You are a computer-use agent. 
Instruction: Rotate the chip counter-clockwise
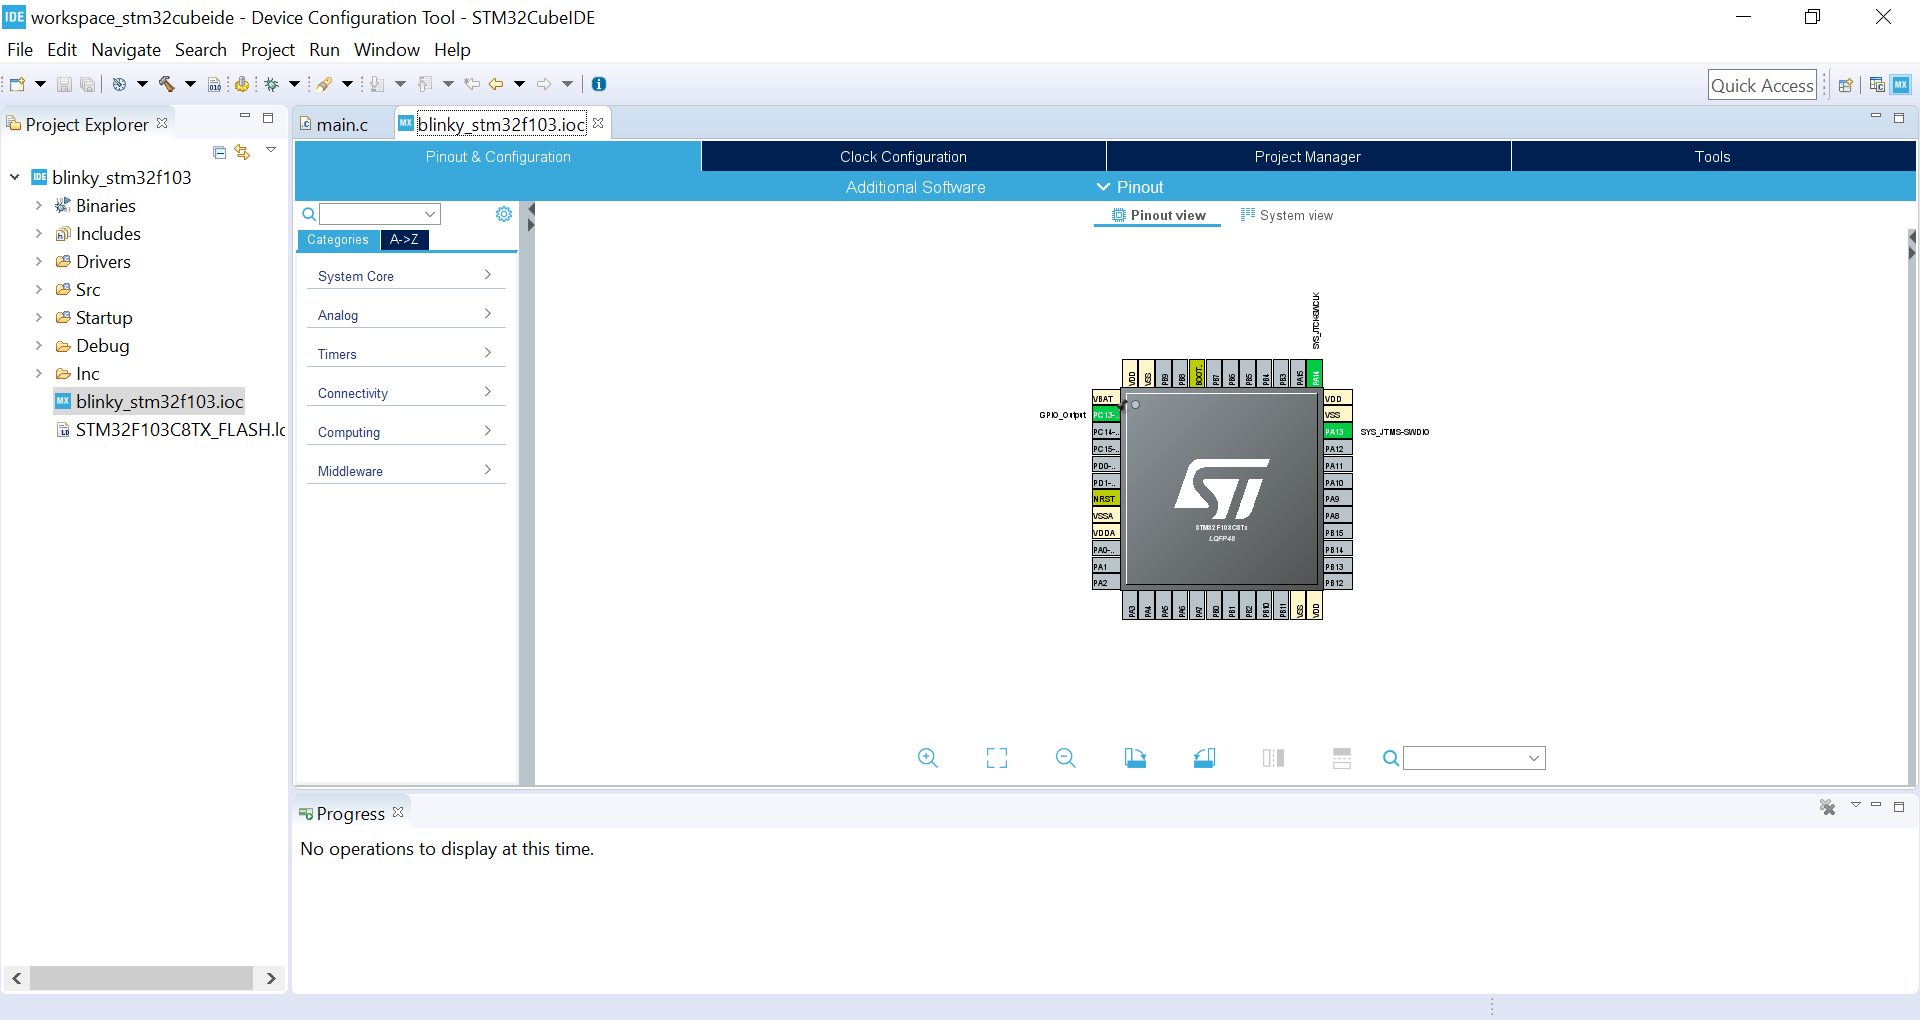click(x=1204, y=758)
